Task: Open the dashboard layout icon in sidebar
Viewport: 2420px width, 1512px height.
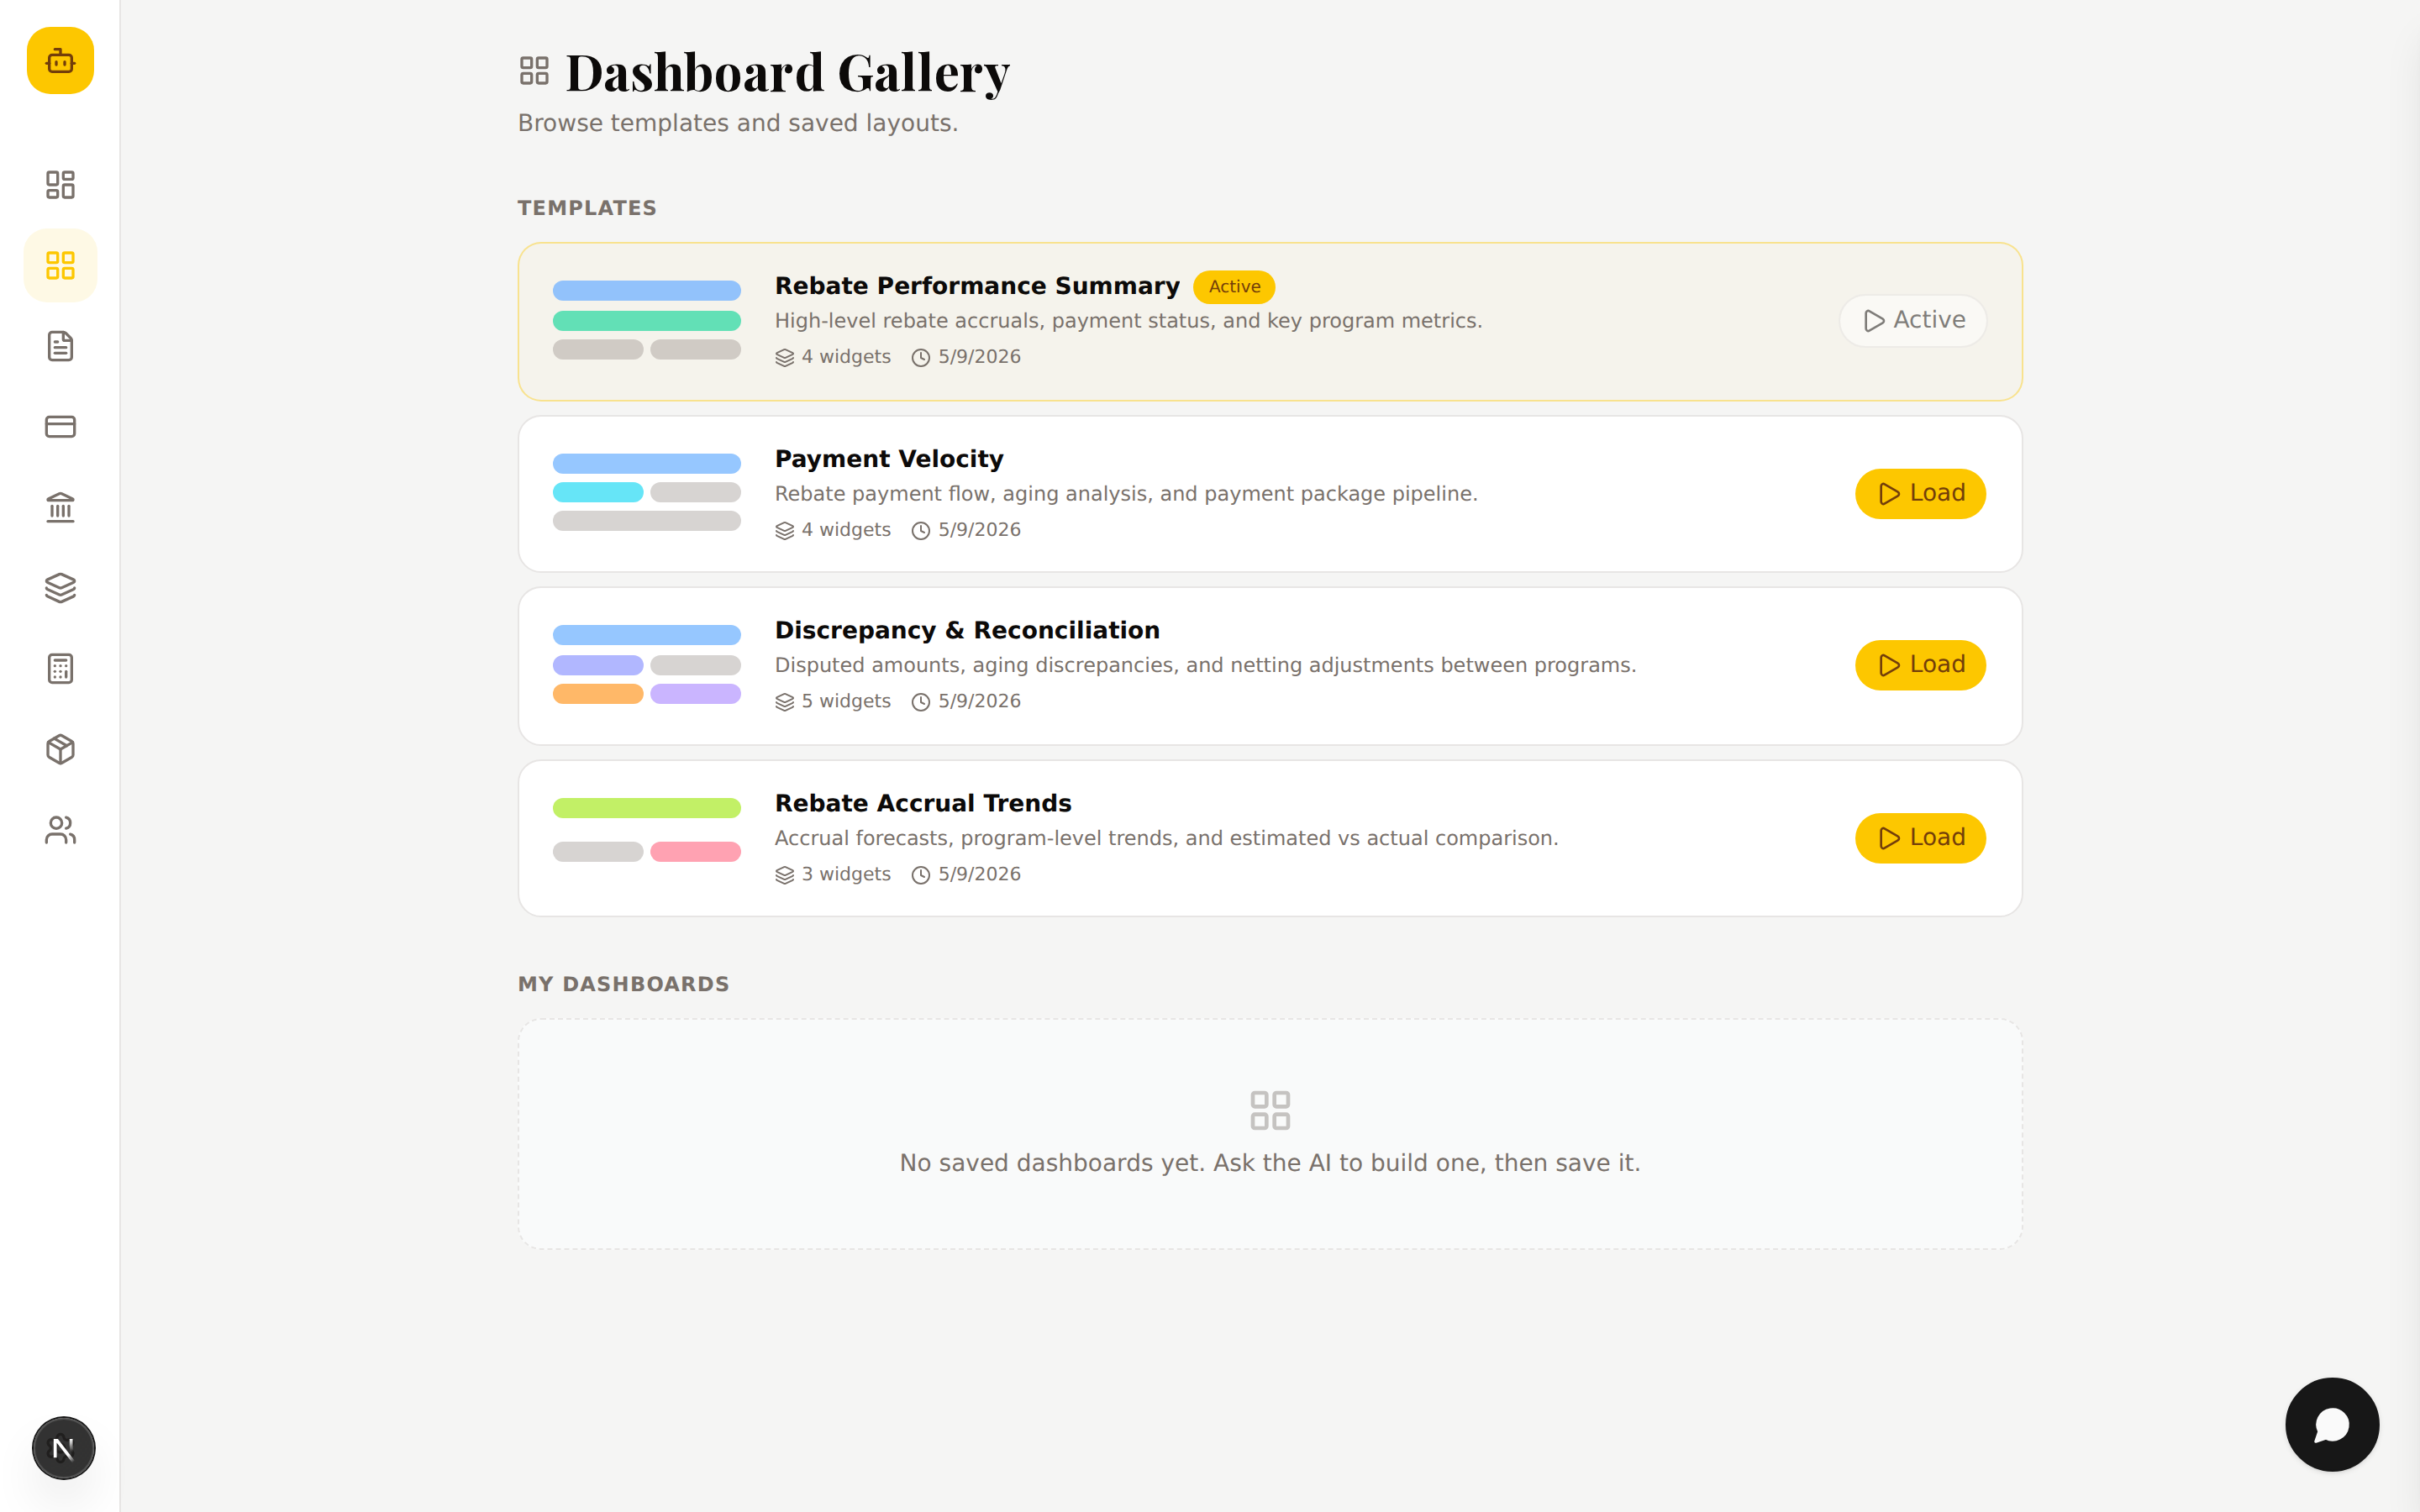Action: pos(60,185)
